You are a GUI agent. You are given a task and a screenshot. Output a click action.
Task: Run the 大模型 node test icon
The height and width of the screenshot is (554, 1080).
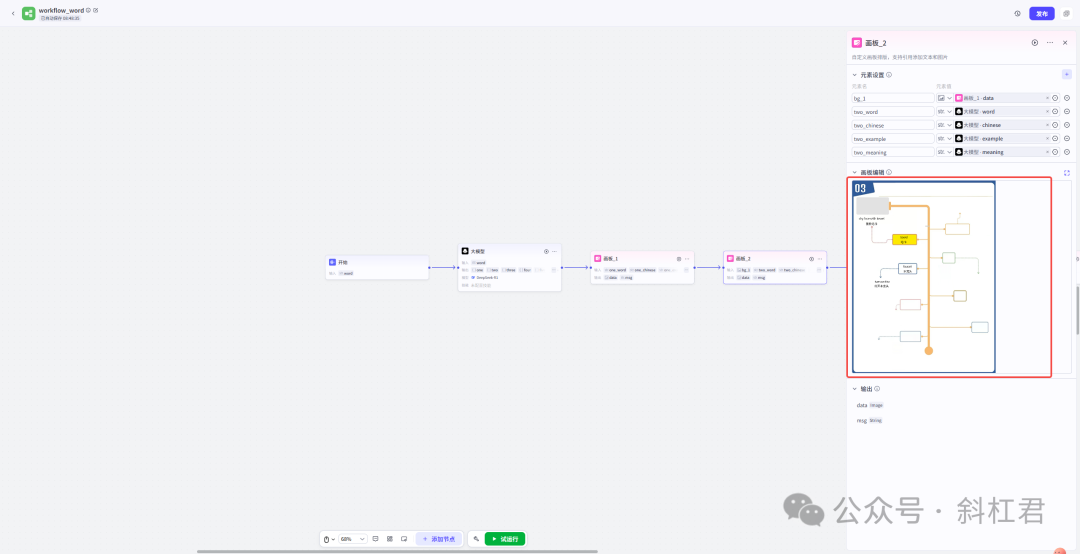pyautogui.click(x=546, y=252)
